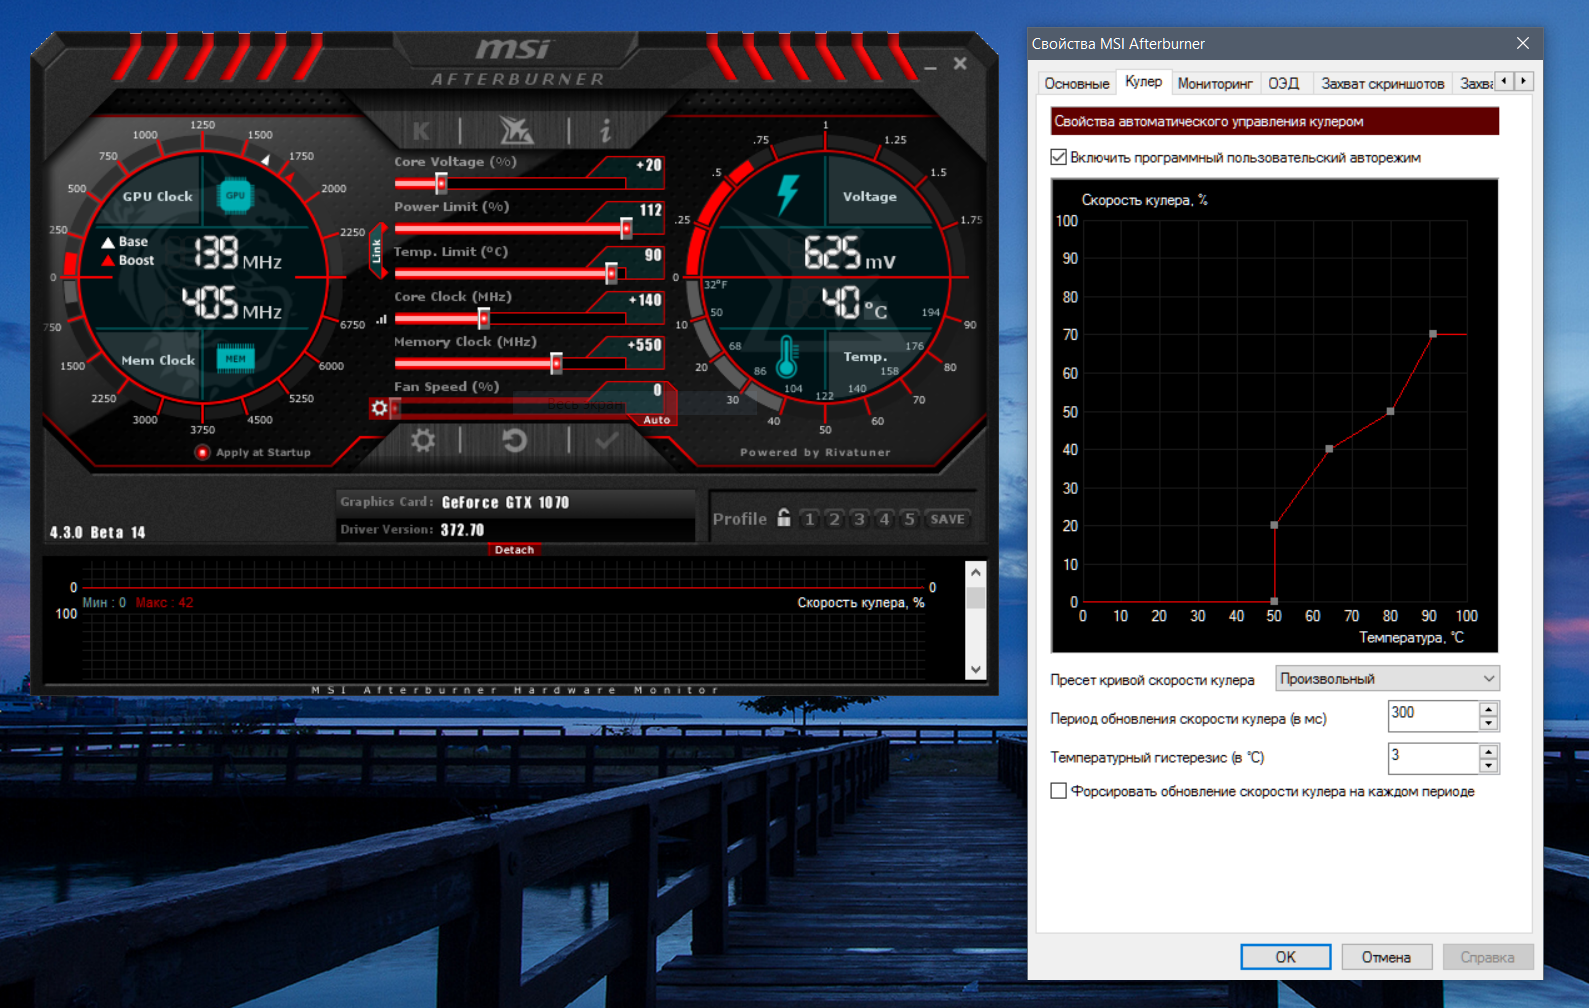The width and height of the screenshot is (1589, 1008).
Task: Save the profile with SAVE button
Action: 947,519
